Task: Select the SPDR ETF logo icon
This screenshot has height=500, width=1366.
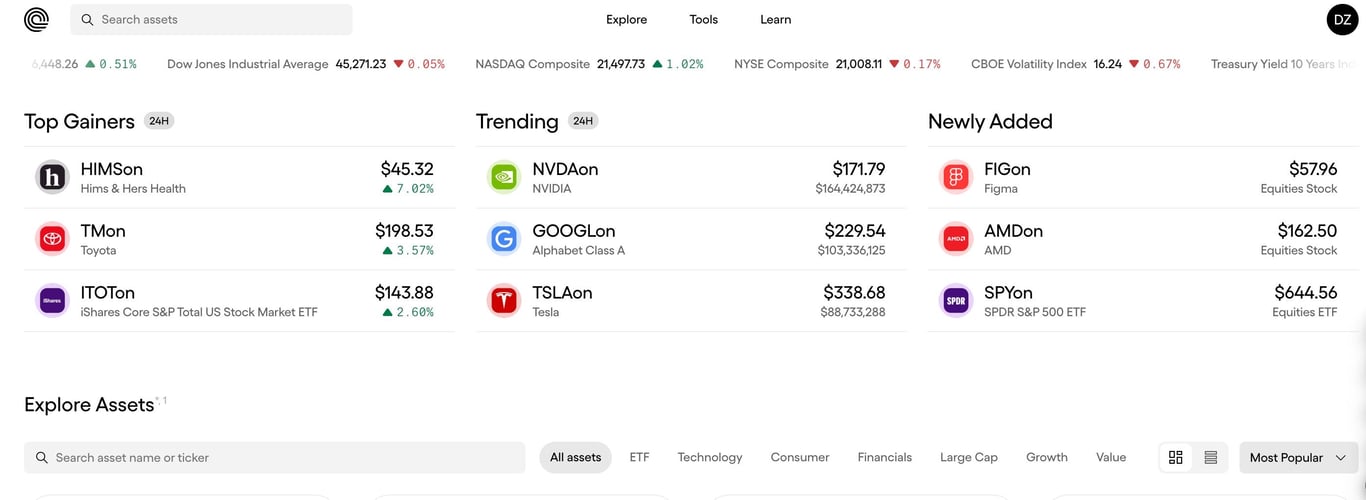Action: click(x=956, y=301)
